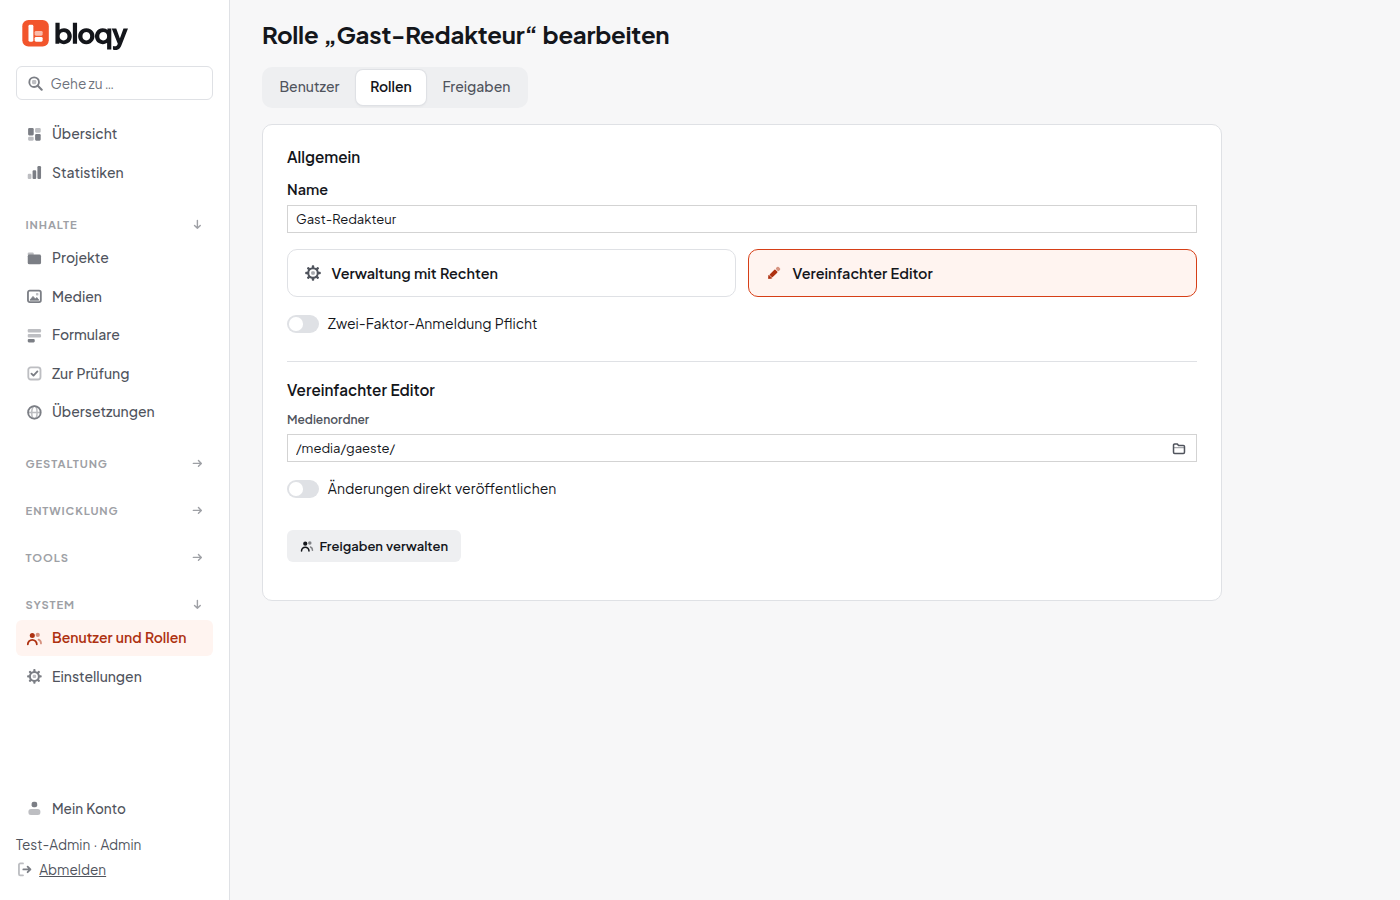
Task: Click the 'Vereinfachter Editor' section heading
Action: click(x=361, y=390)
